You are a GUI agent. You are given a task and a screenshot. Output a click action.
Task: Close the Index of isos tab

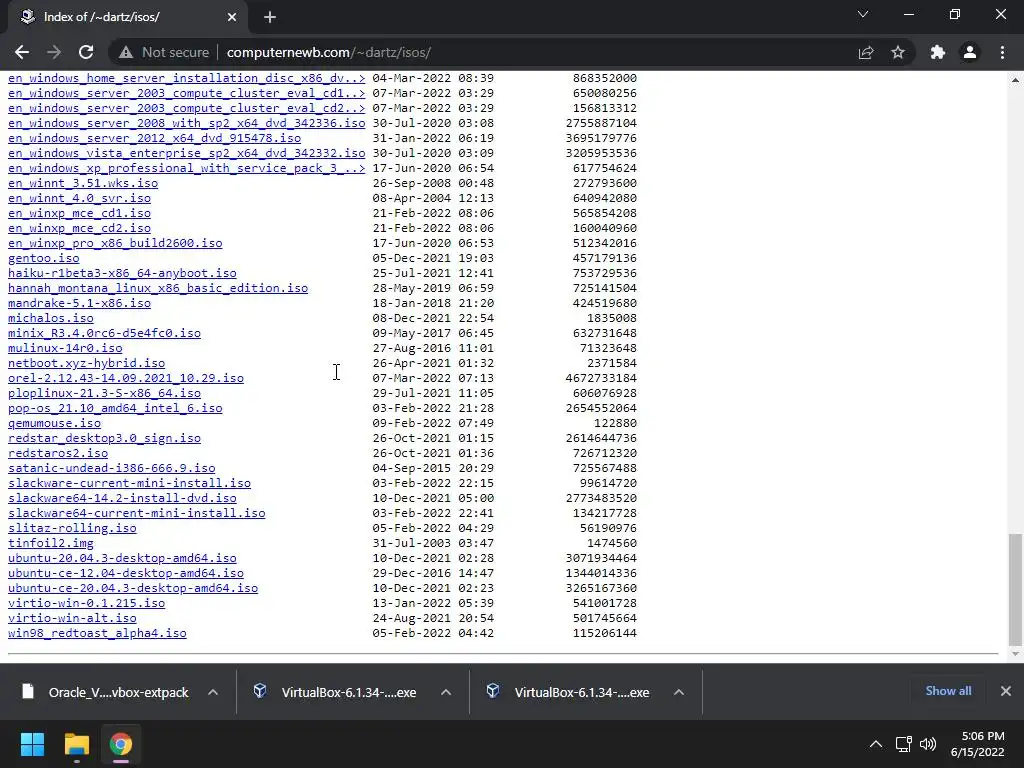[232, 17]
